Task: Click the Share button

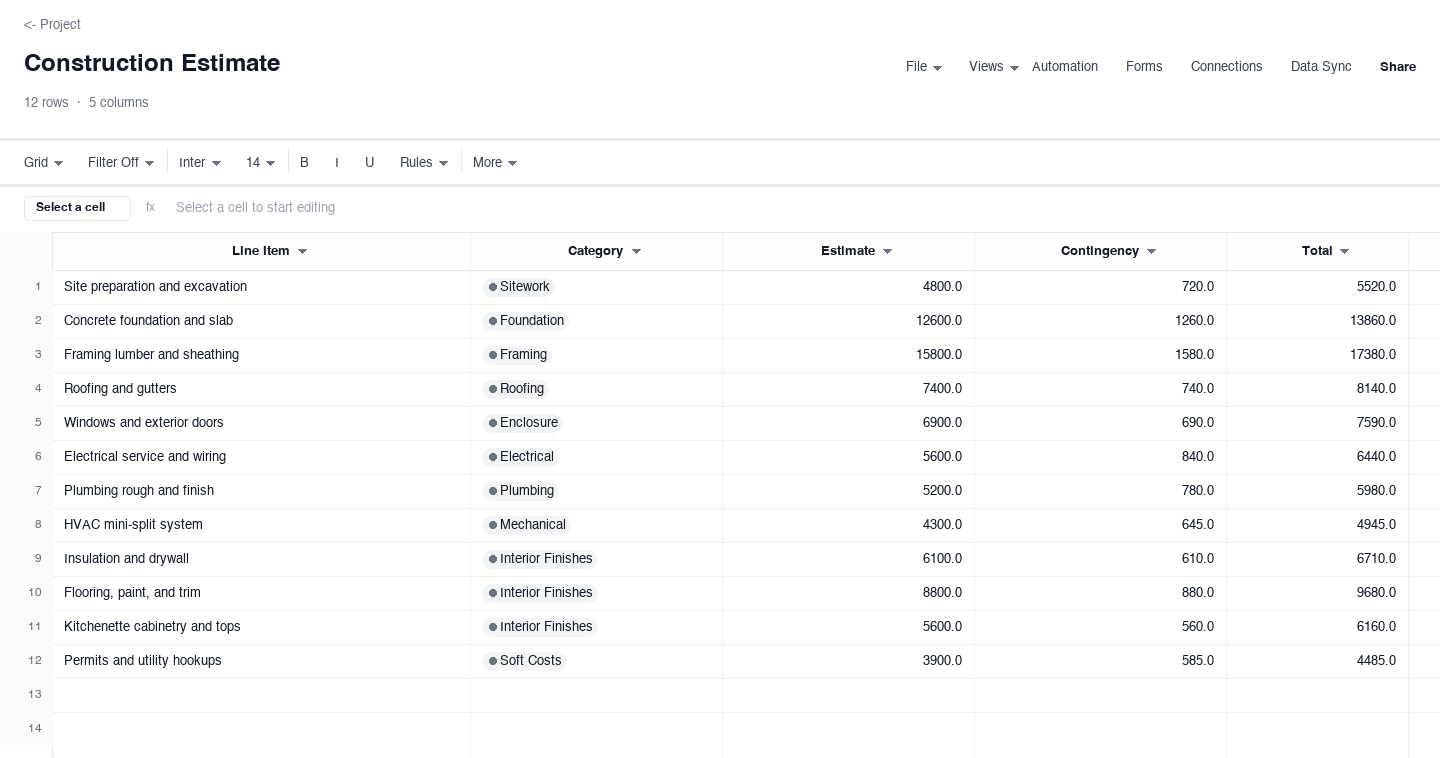Action: pyautogui.click(x=1398, y=67)
